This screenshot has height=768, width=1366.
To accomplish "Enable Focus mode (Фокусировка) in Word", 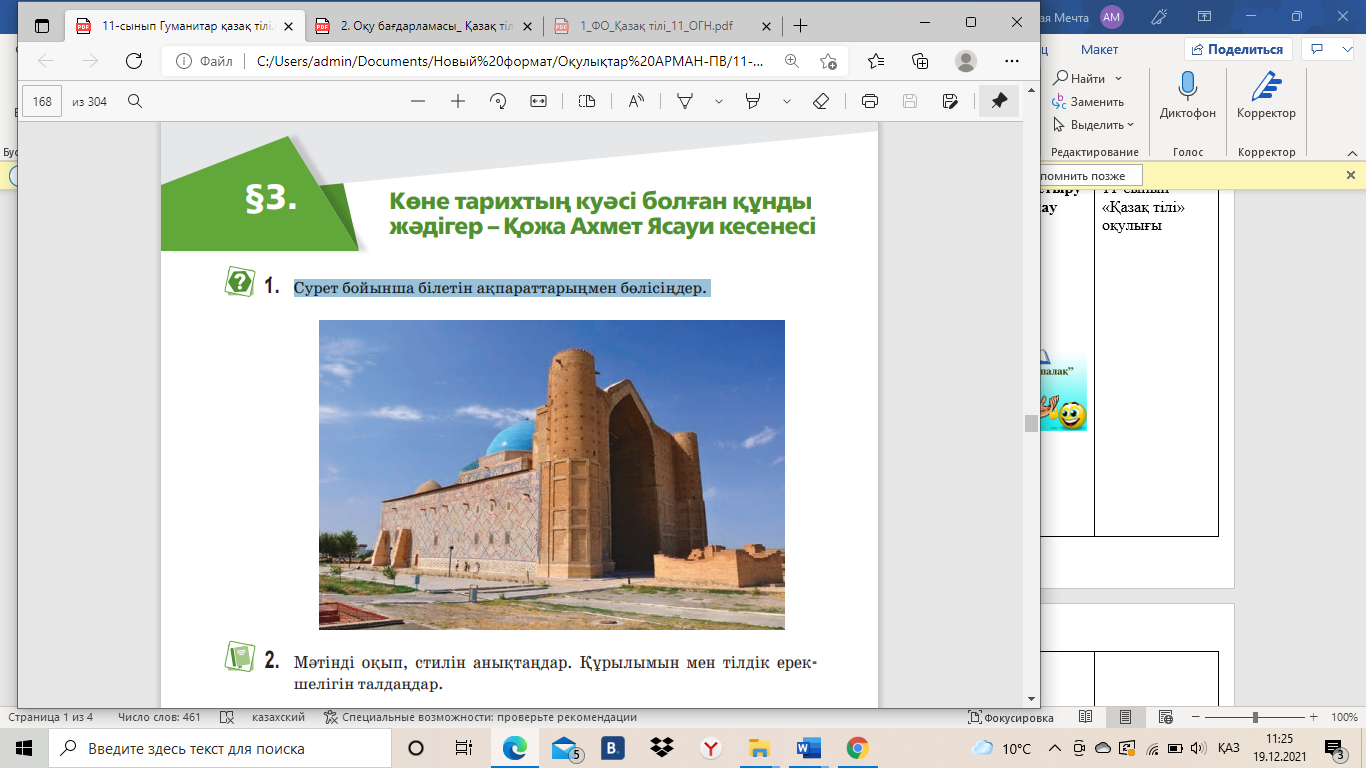I will point(1011,717).
